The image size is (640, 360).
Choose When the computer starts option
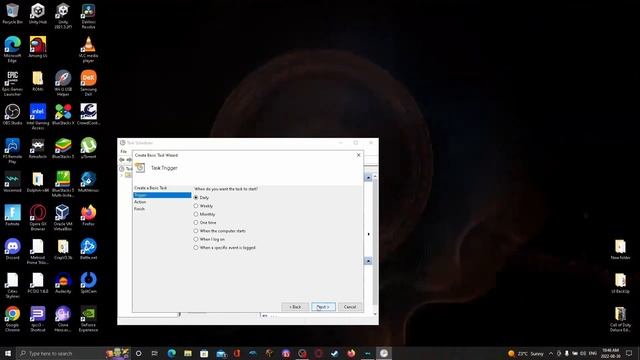point(196,231)
